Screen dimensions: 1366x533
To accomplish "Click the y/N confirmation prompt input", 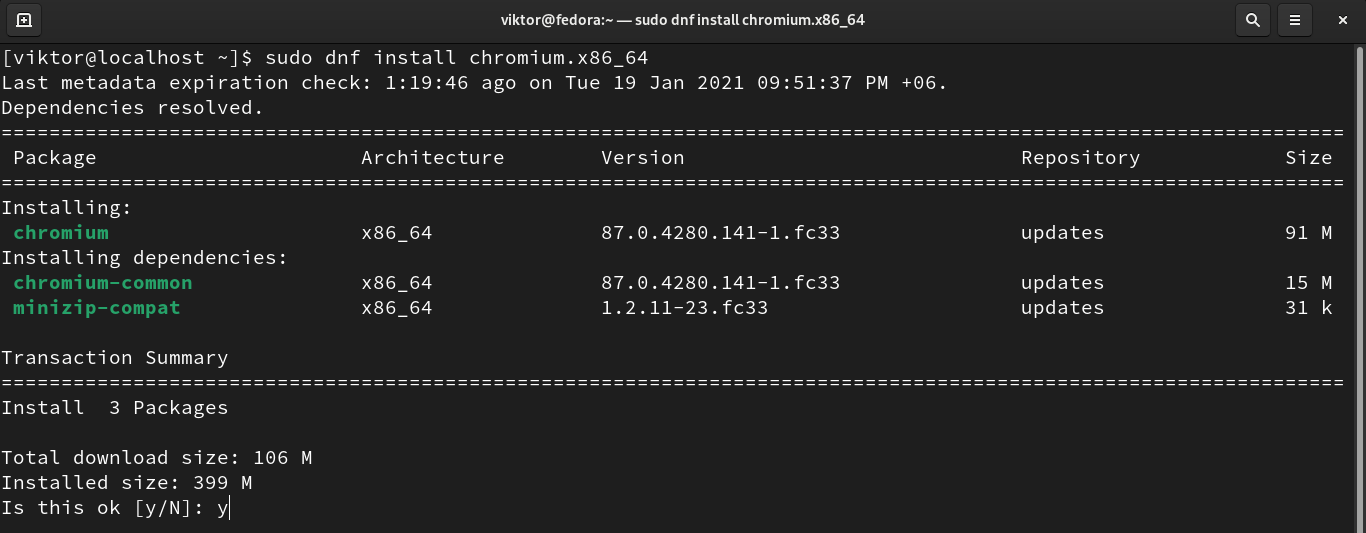I will (224, 508).
